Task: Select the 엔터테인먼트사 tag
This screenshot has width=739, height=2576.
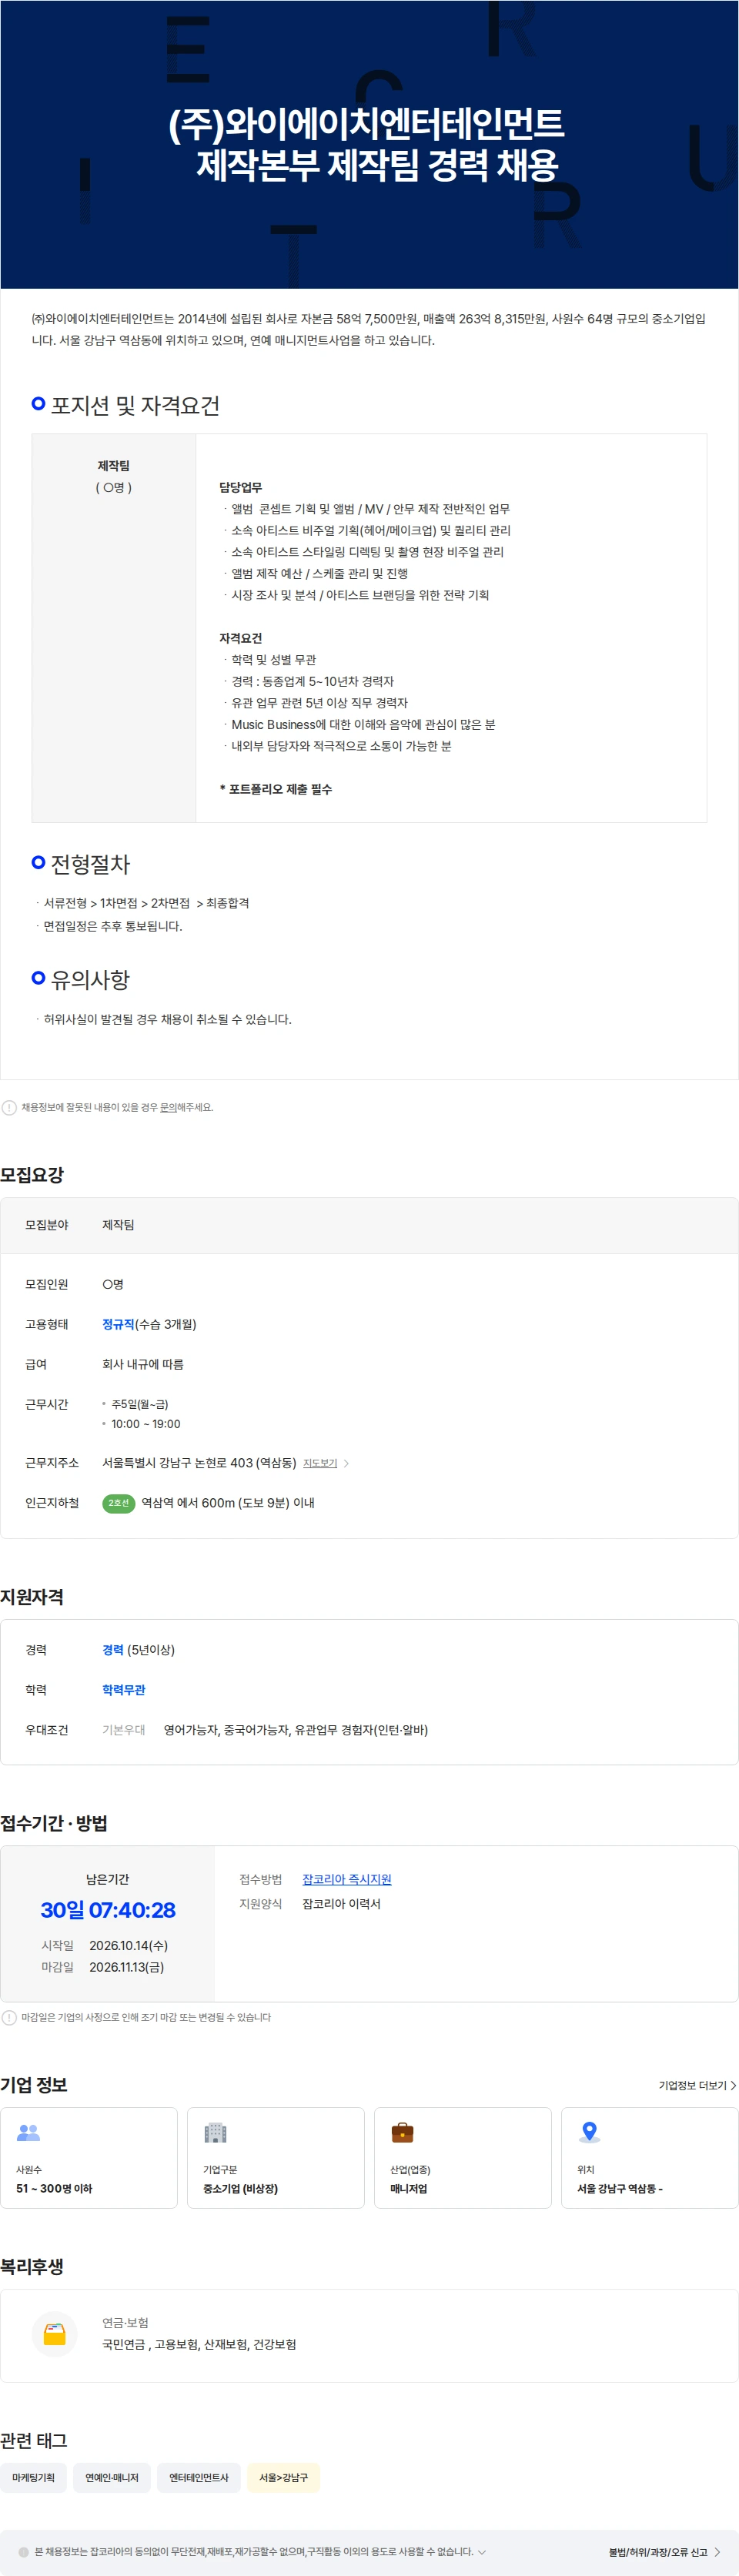Action: point(199,2477)
